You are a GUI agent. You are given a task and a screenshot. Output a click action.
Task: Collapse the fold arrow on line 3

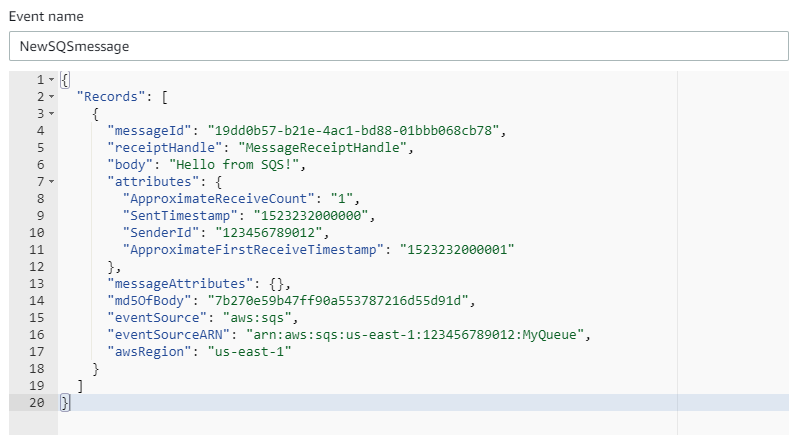point(51,114)
